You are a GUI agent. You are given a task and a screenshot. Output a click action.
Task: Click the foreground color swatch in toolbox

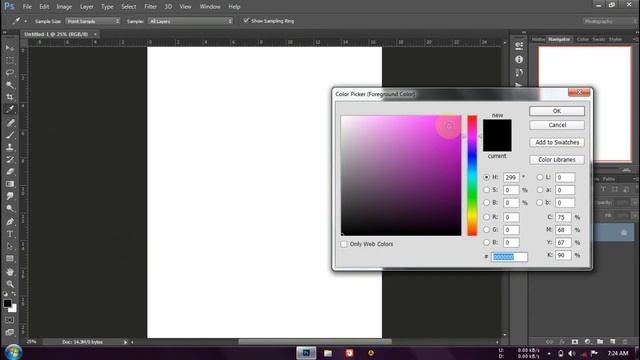(7, 303)
